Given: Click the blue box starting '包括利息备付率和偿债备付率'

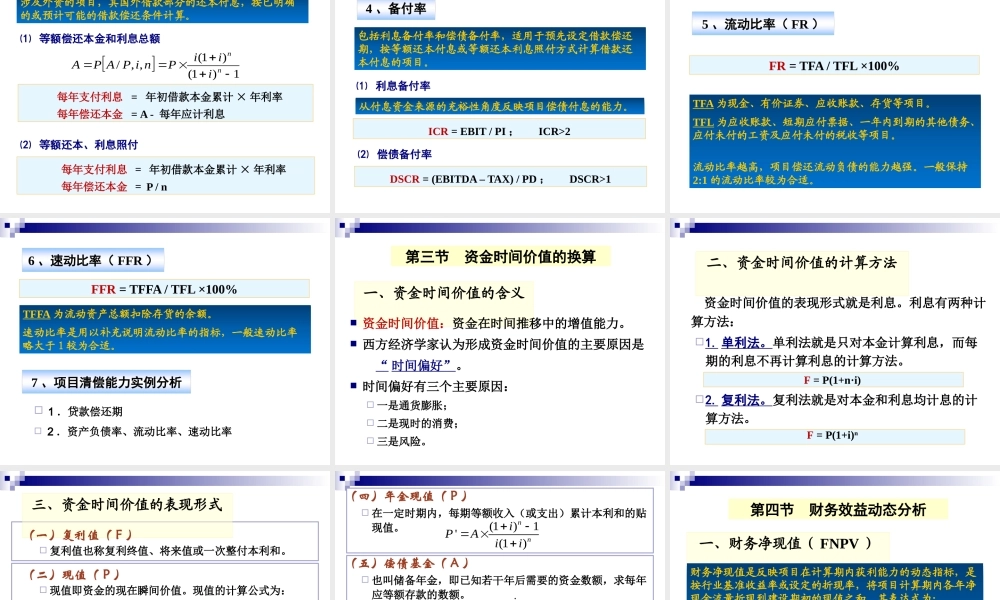Looking at the screenshot, I should point(500,48).
